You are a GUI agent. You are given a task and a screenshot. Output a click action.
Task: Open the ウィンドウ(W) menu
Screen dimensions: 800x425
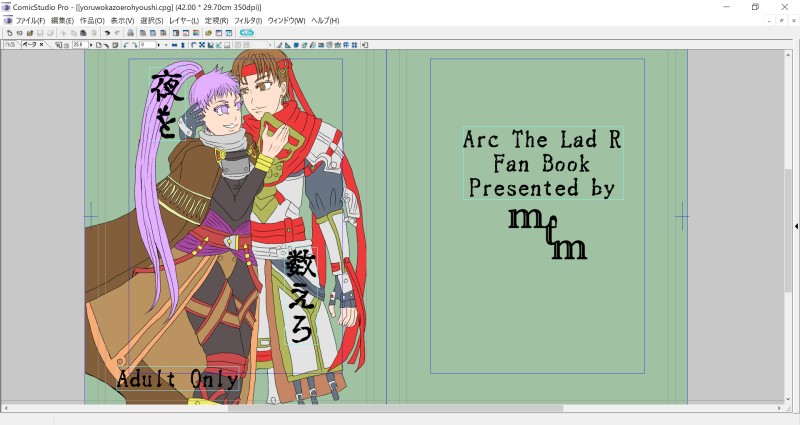point(286,20)
